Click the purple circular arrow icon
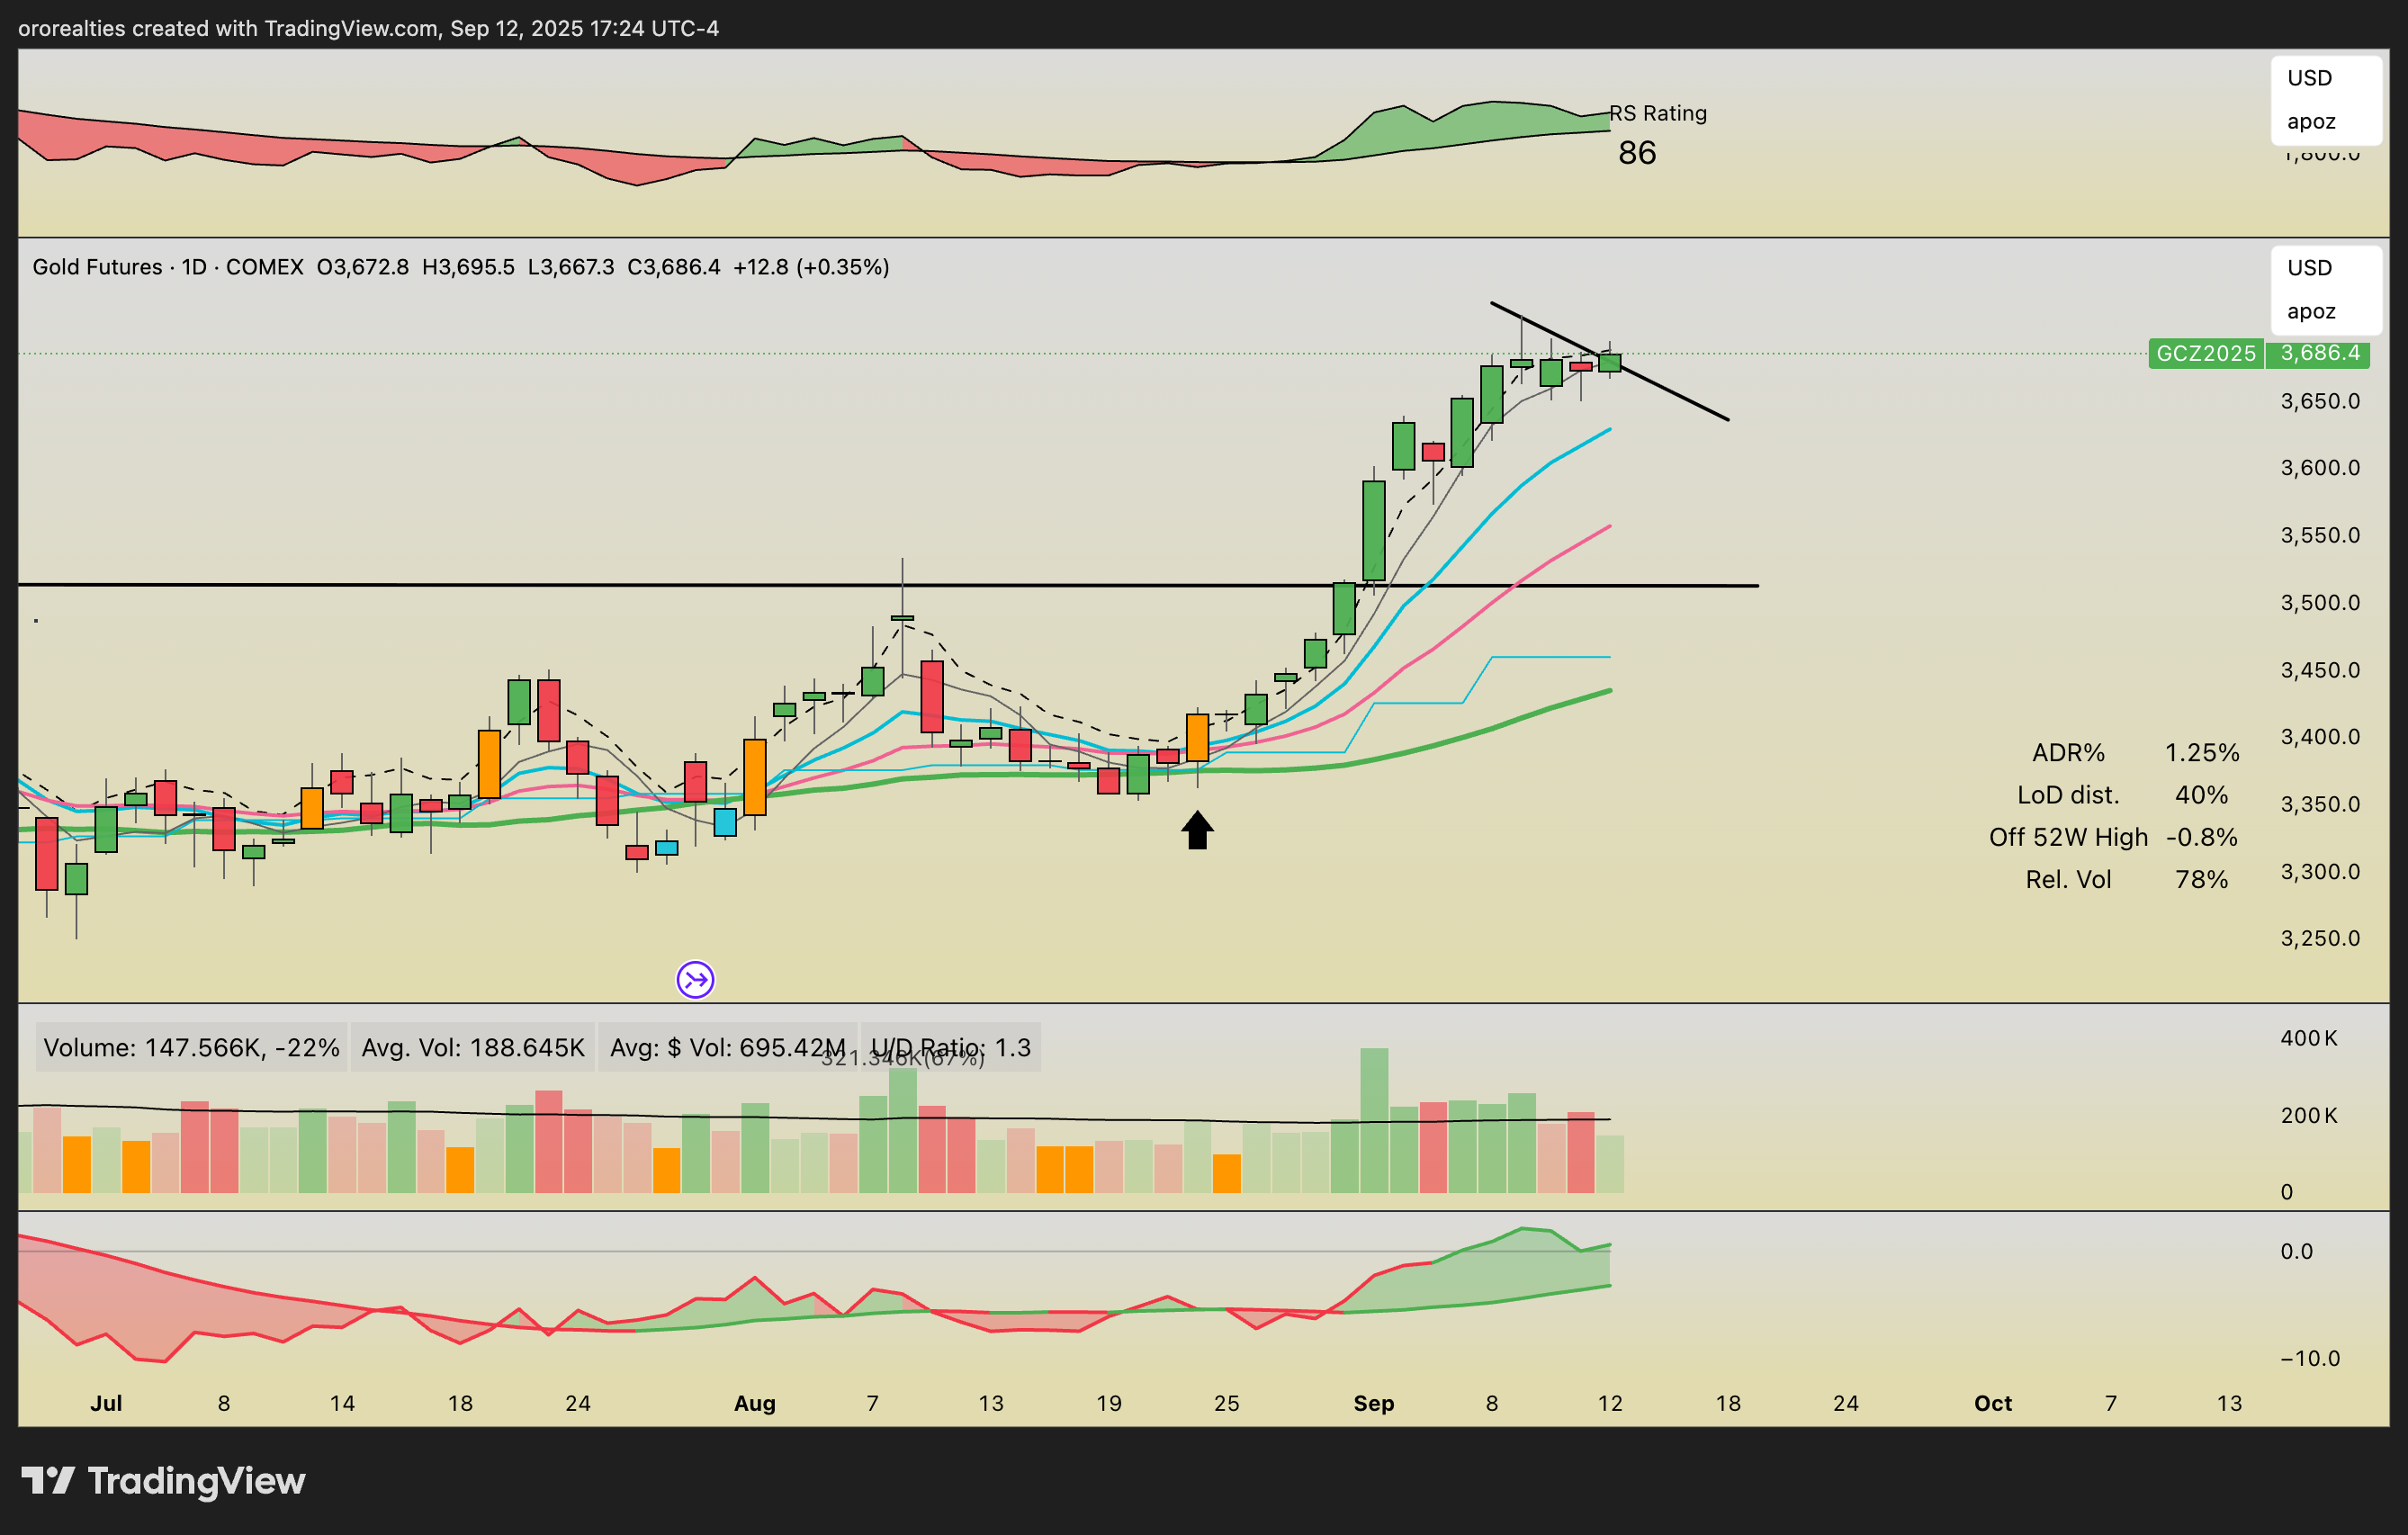2408x1535 pixels. (x=695, y=979)
